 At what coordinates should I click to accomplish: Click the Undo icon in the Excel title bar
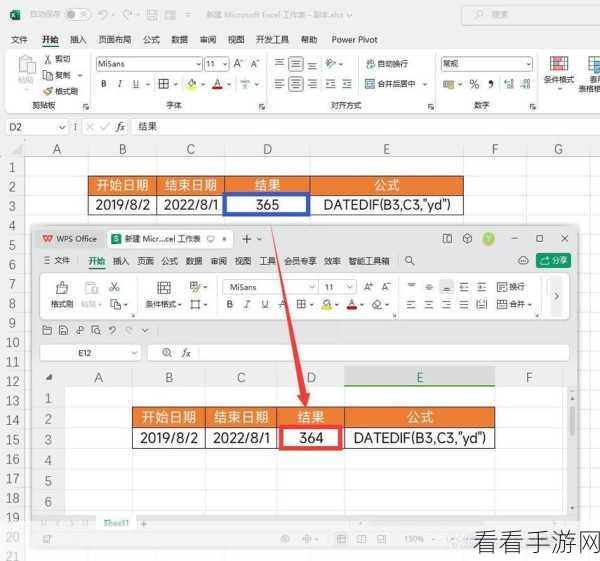pyautogui.click(x=103, y=15)
